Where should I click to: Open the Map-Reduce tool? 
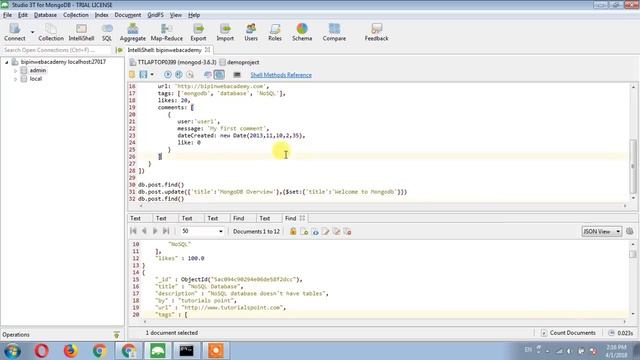coord(167,32)
